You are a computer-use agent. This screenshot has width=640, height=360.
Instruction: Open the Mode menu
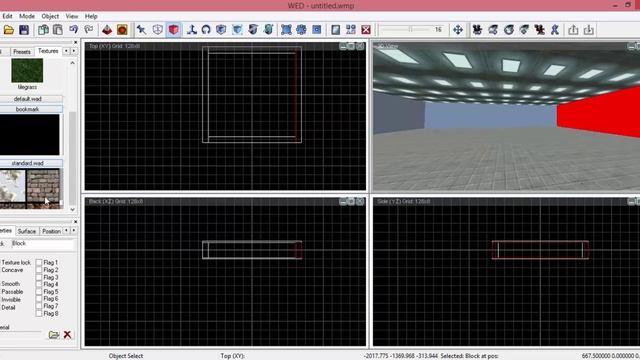(27, 16)
